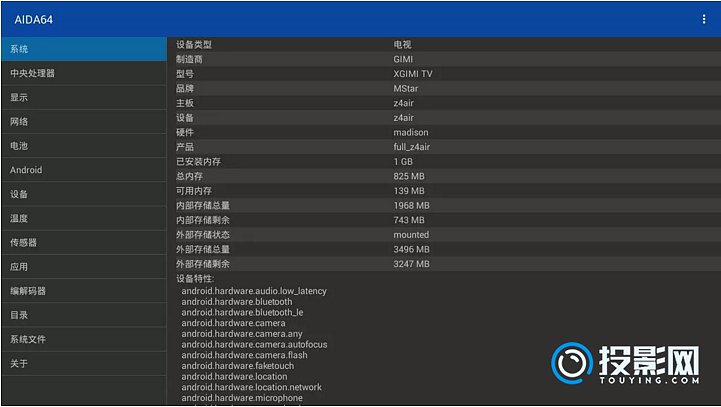Select the 产品 row label
The height and width of the screenshot is (407, 721).
click(185, 147)
